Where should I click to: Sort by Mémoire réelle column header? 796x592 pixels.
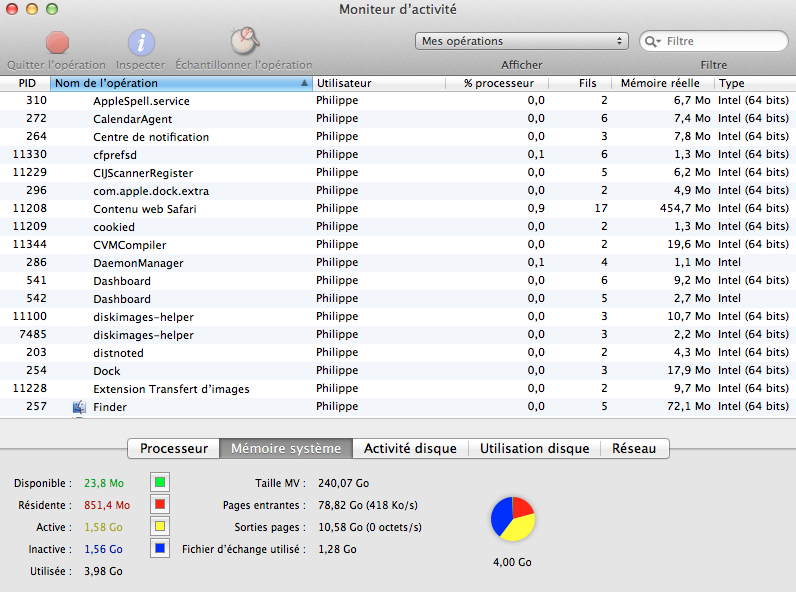click(662, 83)
